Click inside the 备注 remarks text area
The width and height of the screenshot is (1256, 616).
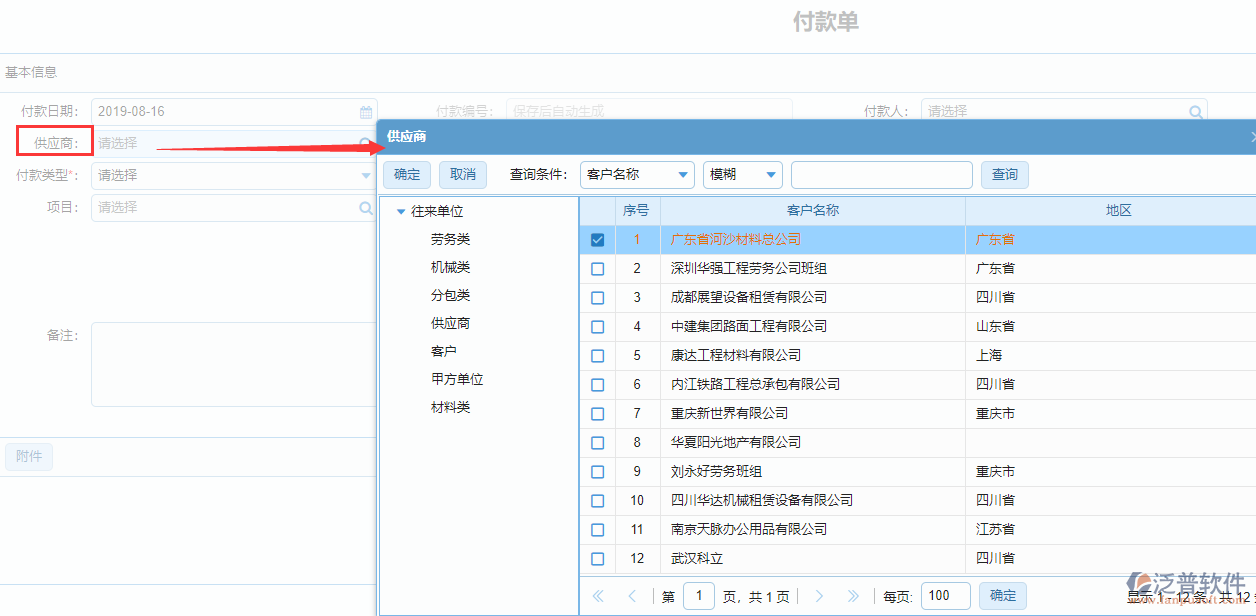(x=230, y=363)
